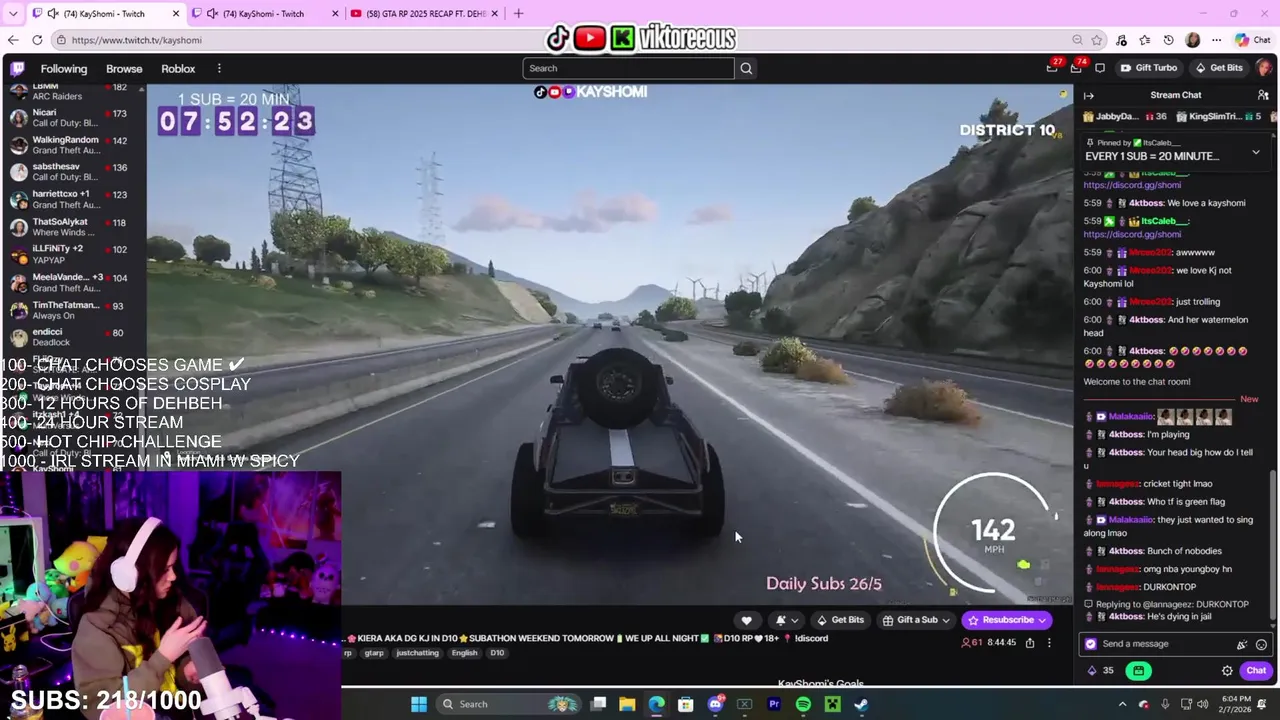Open the emote picker smiley in chat
Image resolution: width=1280 pixels, height=720 pixels.
[x=1261, y=645]
